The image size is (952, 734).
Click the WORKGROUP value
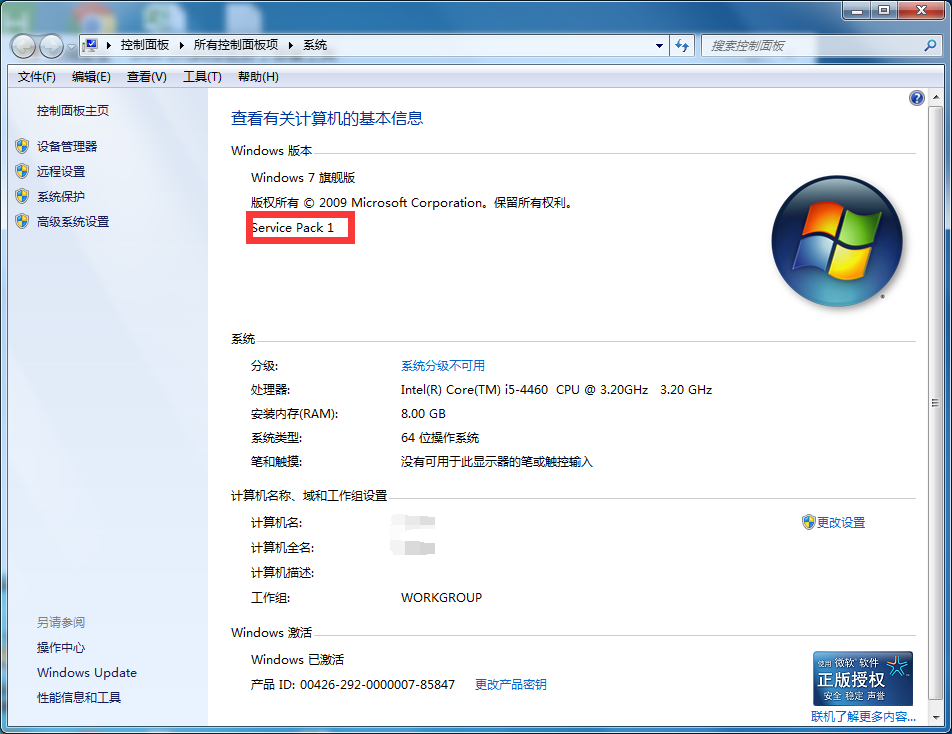point(441,597)
